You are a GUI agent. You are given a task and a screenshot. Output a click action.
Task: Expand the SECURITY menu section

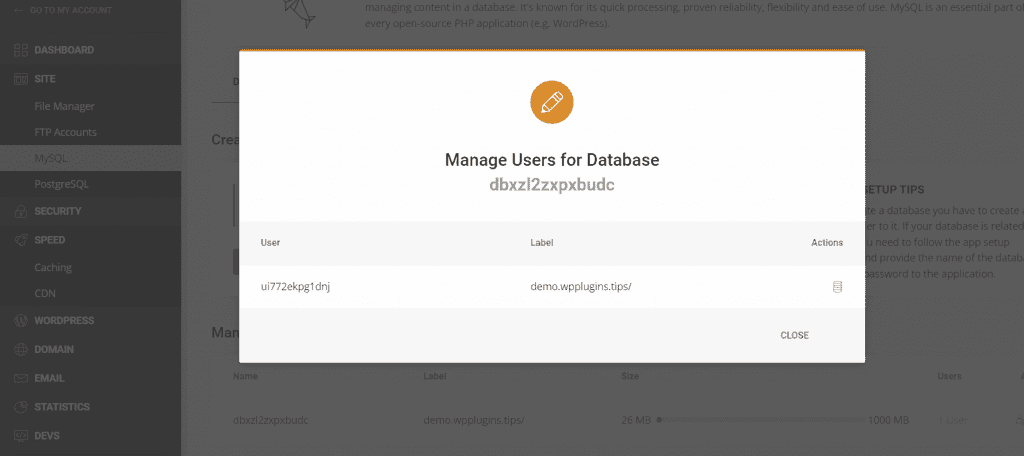(58, 212)
